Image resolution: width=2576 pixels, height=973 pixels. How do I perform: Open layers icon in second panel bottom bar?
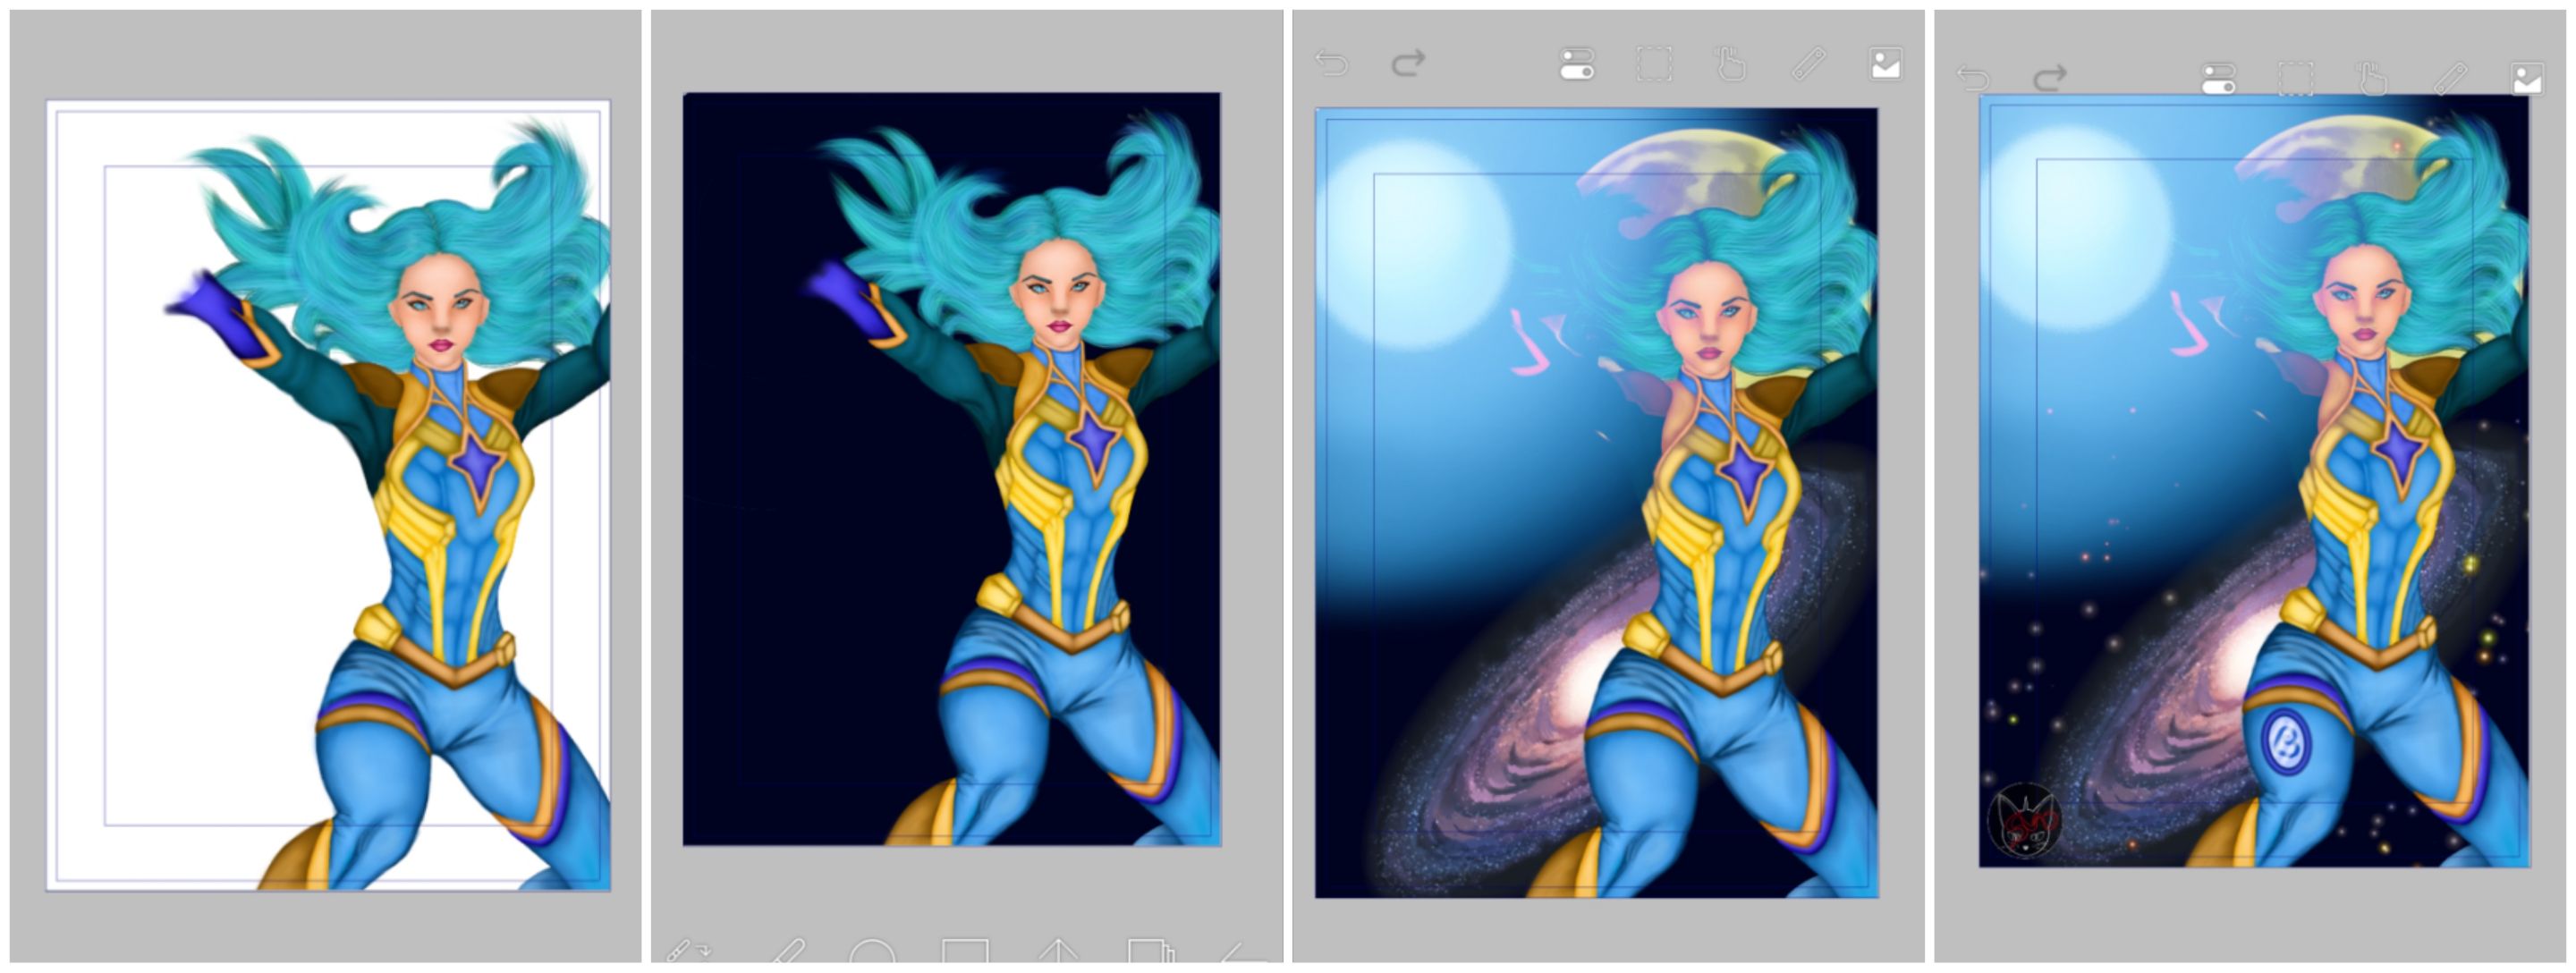[1150, 951]
